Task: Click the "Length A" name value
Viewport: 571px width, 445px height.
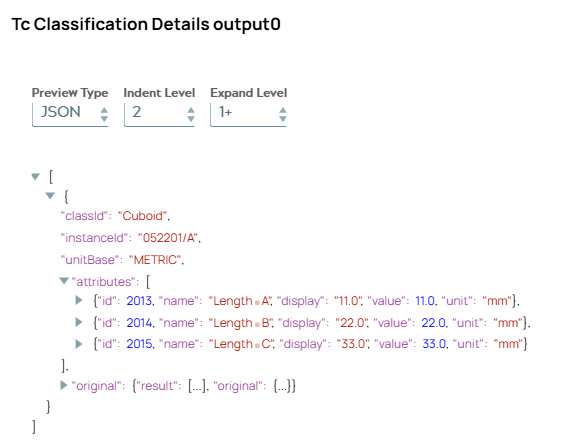Action: pos(240,301)
